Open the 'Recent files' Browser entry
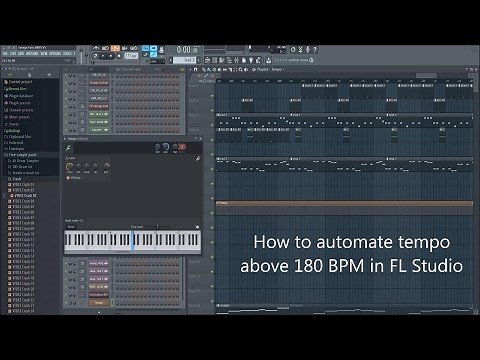 point(16,89)
